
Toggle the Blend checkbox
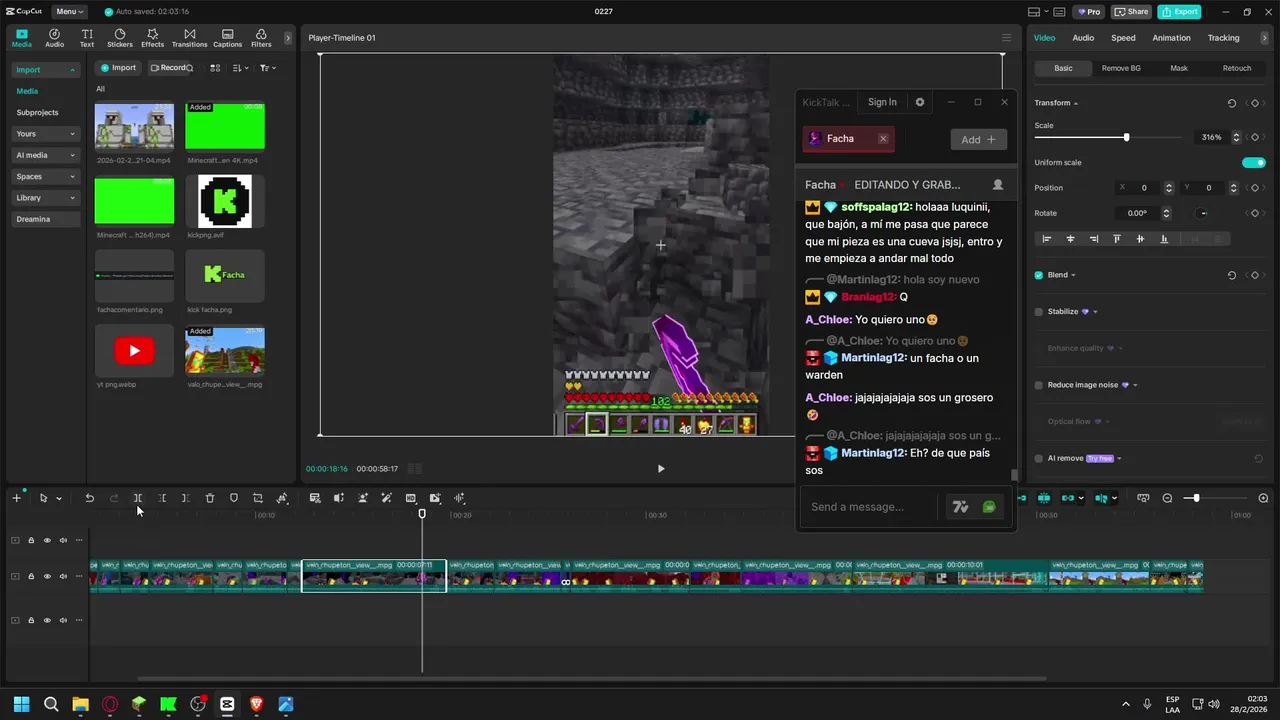(1038, 275)
